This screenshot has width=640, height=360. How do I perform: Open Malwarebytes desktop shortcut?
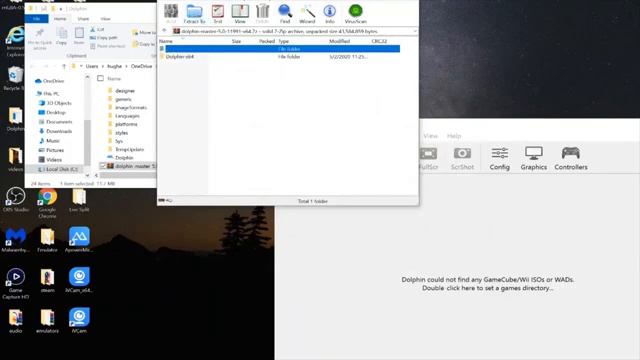[16, 240]
